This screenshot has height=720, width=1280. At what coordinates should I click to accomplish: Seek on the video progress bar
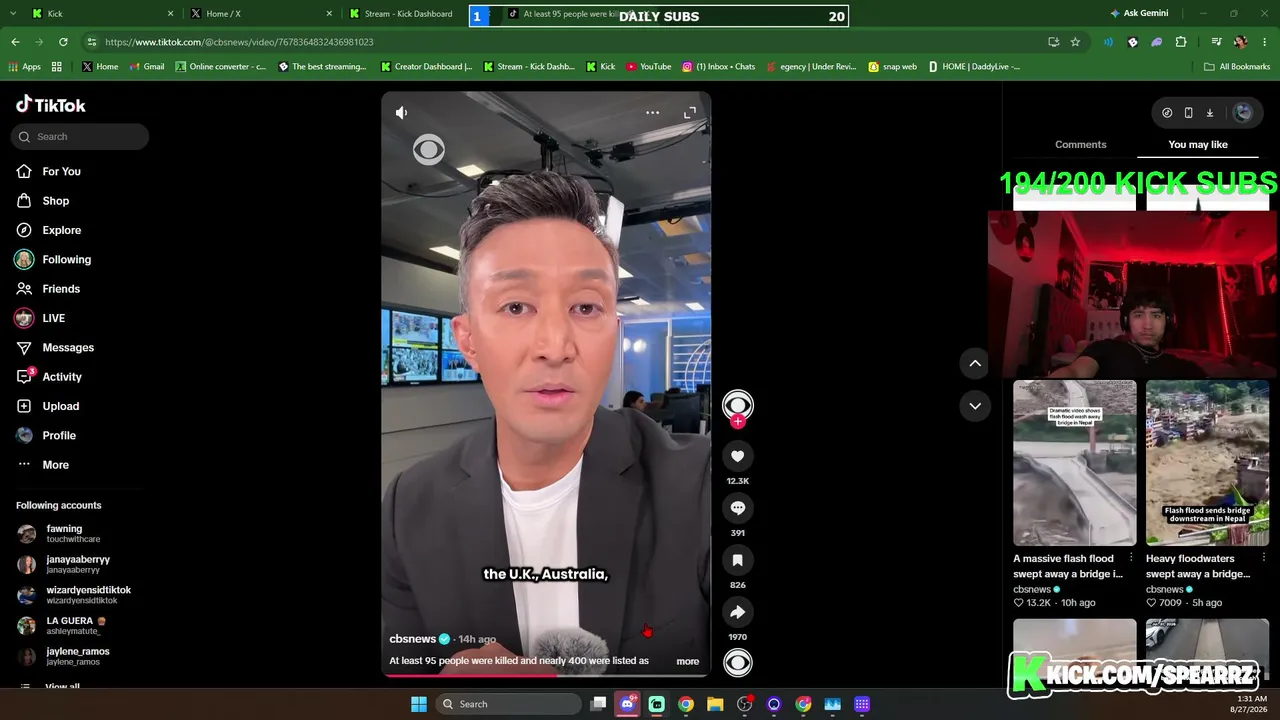(x=546, y=675)
